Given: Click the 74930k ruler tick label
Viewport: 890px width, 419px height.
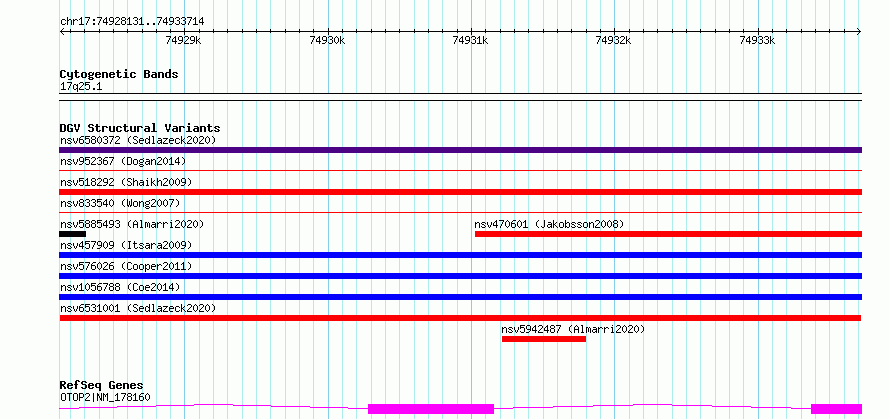Looking at the screenshot, I should tap(327, 40).
